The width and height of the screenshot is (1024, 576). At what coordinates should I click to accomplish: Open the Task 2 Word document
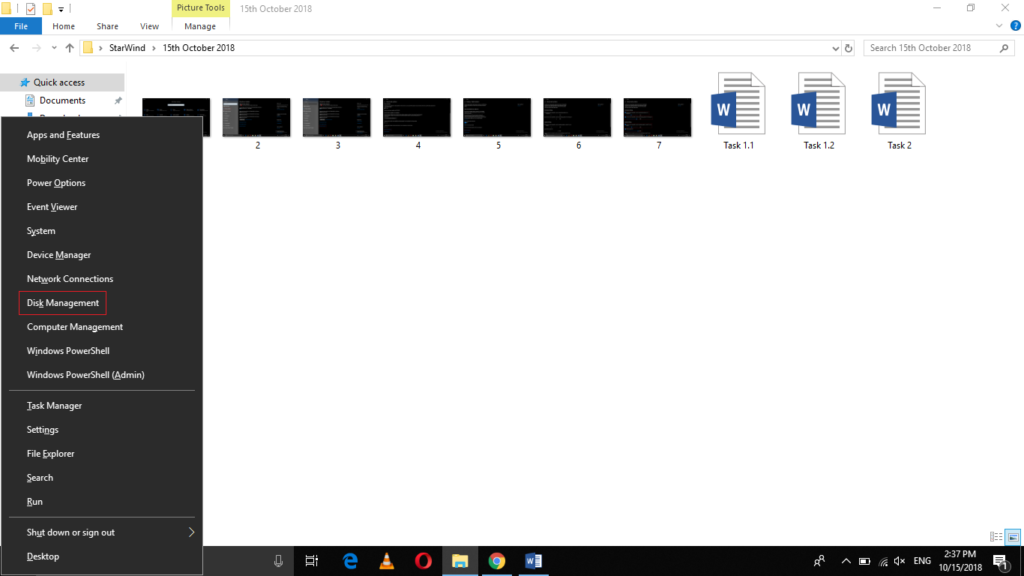tap(898, 110)
